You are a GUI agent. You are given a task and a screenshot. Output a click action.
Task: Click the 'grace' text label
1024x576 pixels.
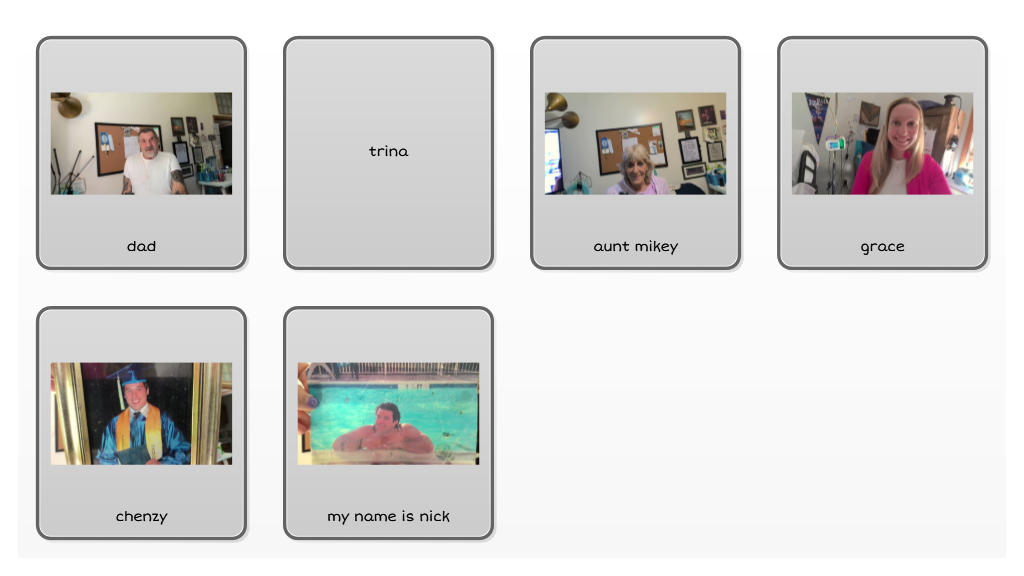pyautogui.click(x=882, y=247)
